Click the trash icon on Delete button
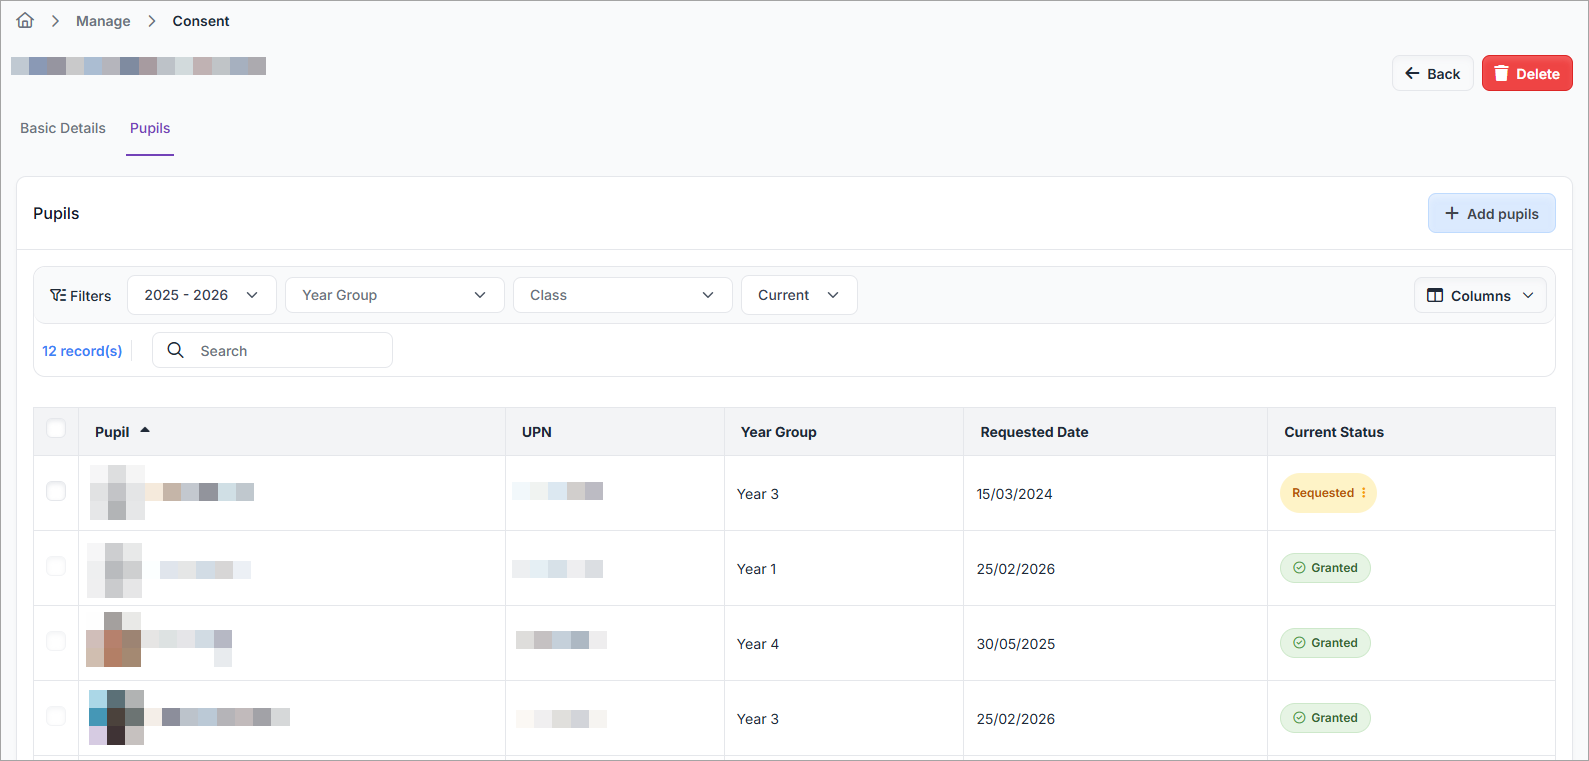The height and width of the screenshot is (761, 1589). (1501, 74)
